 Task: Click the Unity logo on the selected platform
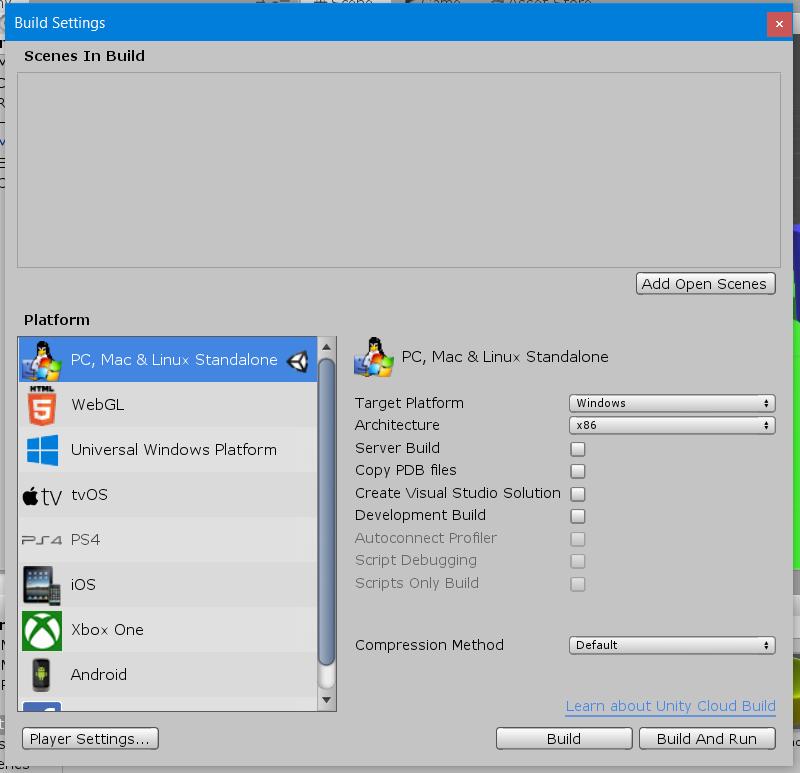pos(297,361)
